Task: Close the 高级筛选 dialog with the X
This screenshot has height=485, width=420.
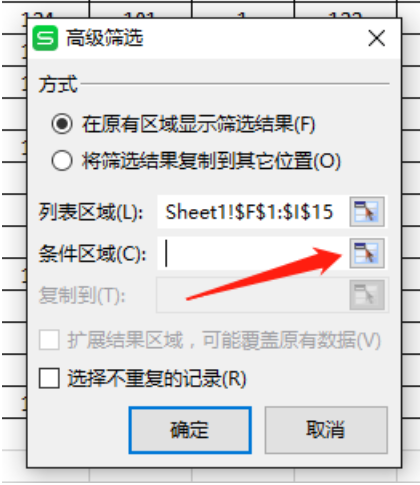Action: point(377,38)
